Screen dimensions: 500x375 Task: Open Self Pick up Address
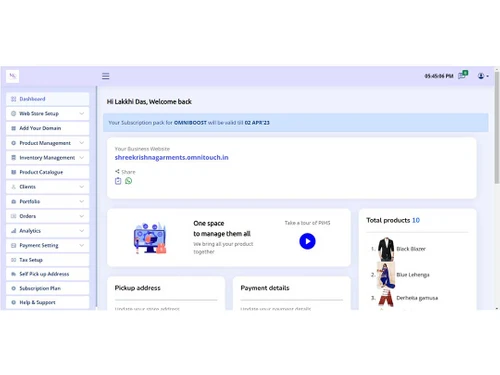(x=48, y=274)
